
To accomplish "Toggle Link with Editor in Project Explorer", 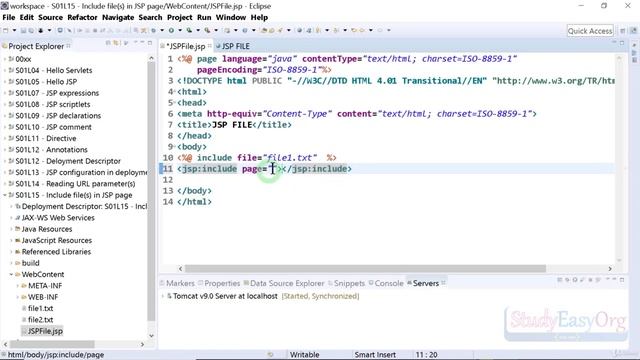I will tap(116, 42).
